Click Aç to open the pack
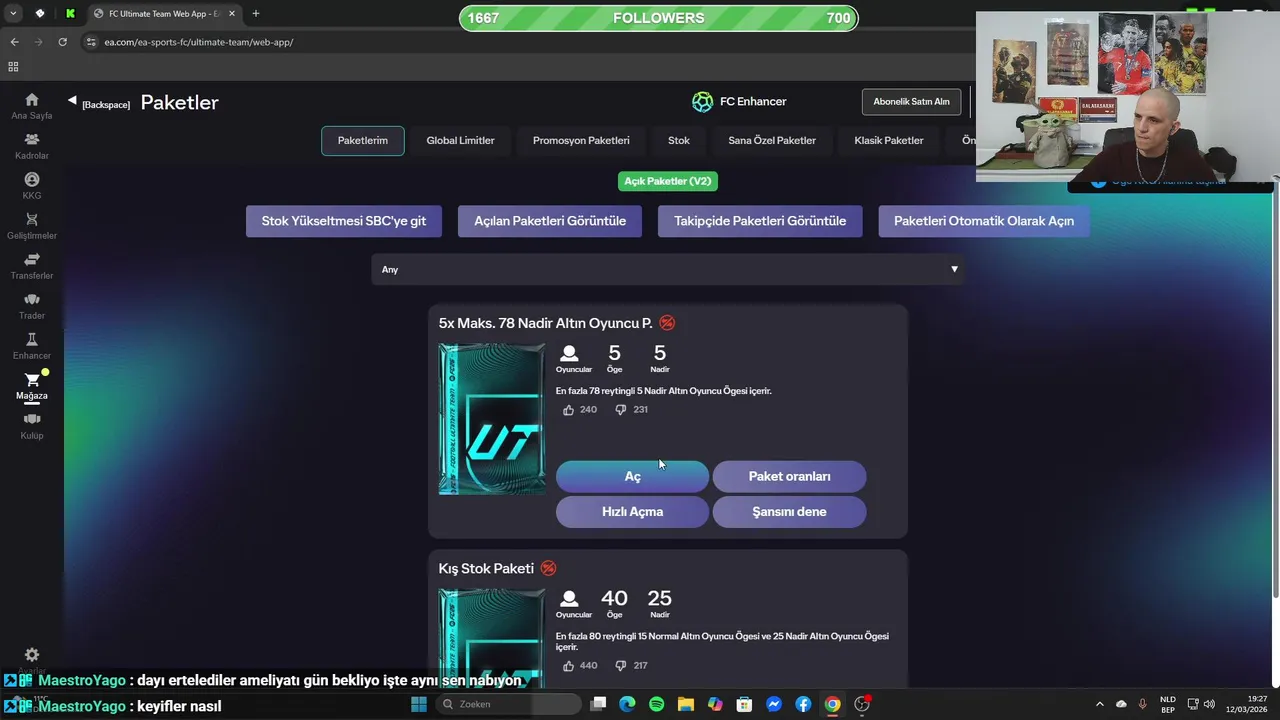 coord(632,477)
